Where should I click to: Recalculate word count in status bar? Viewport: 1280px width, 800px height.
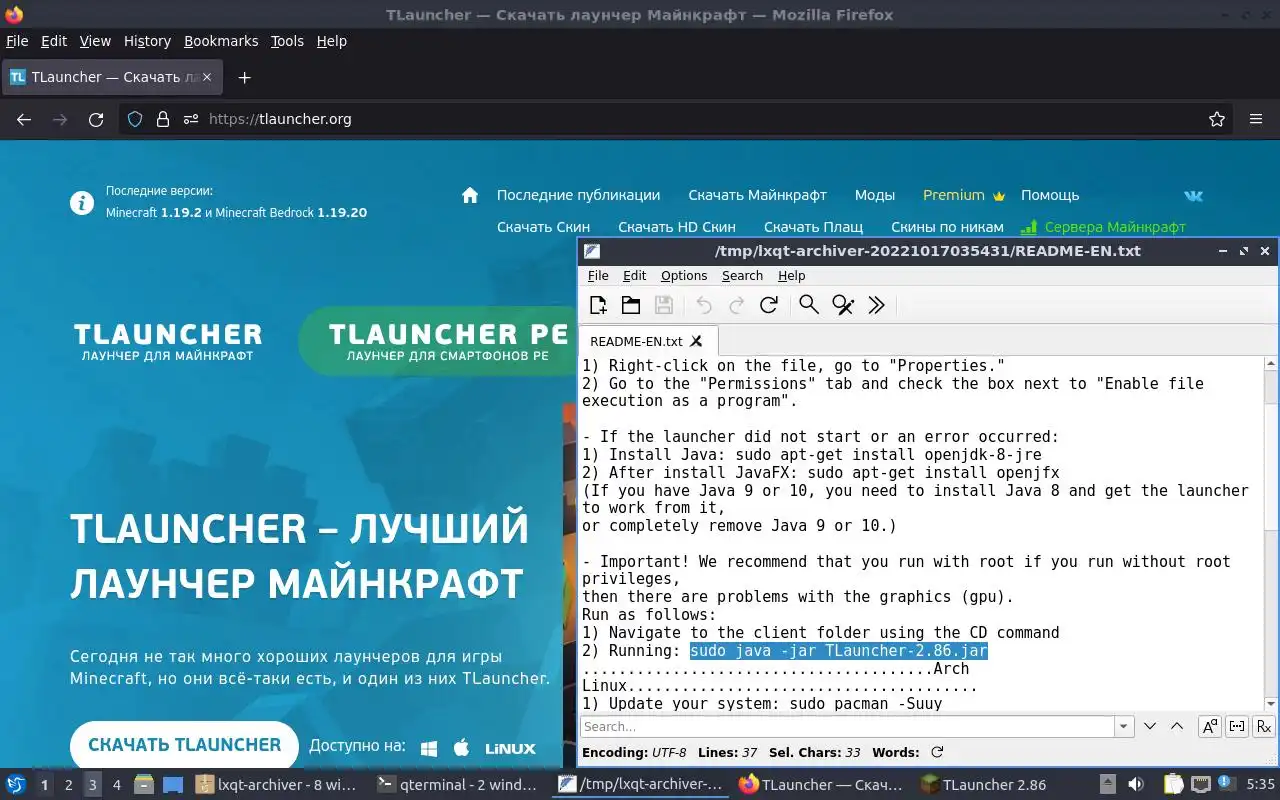[x=937, y=752]
